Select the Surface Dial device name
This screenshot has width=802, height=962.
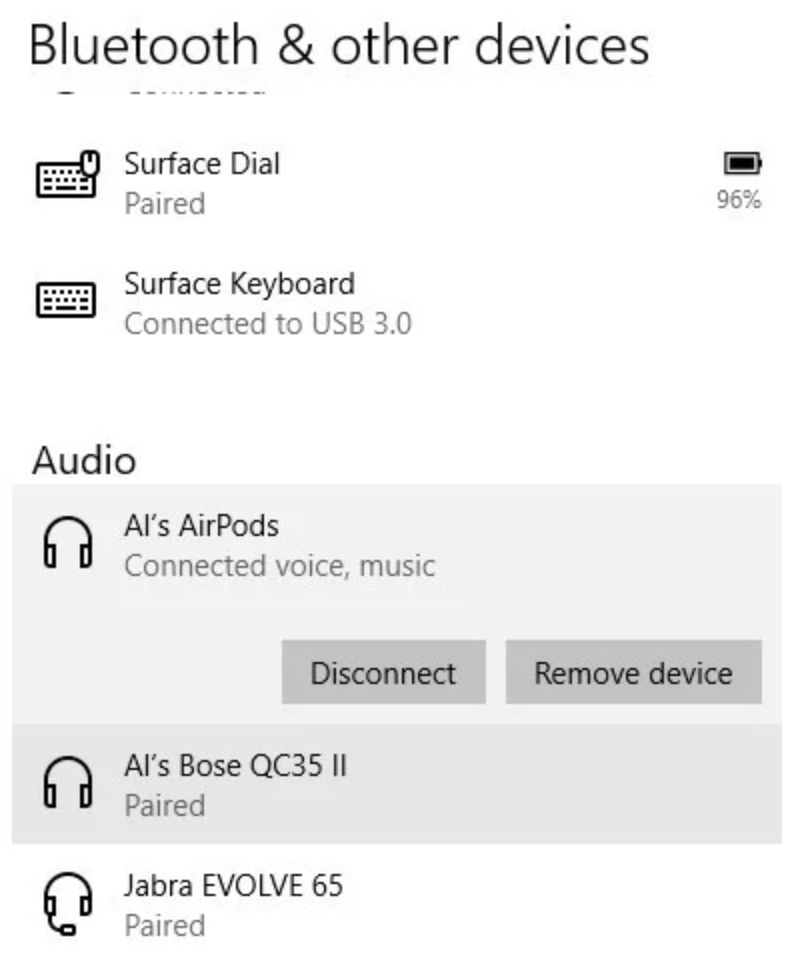(202, 163)
